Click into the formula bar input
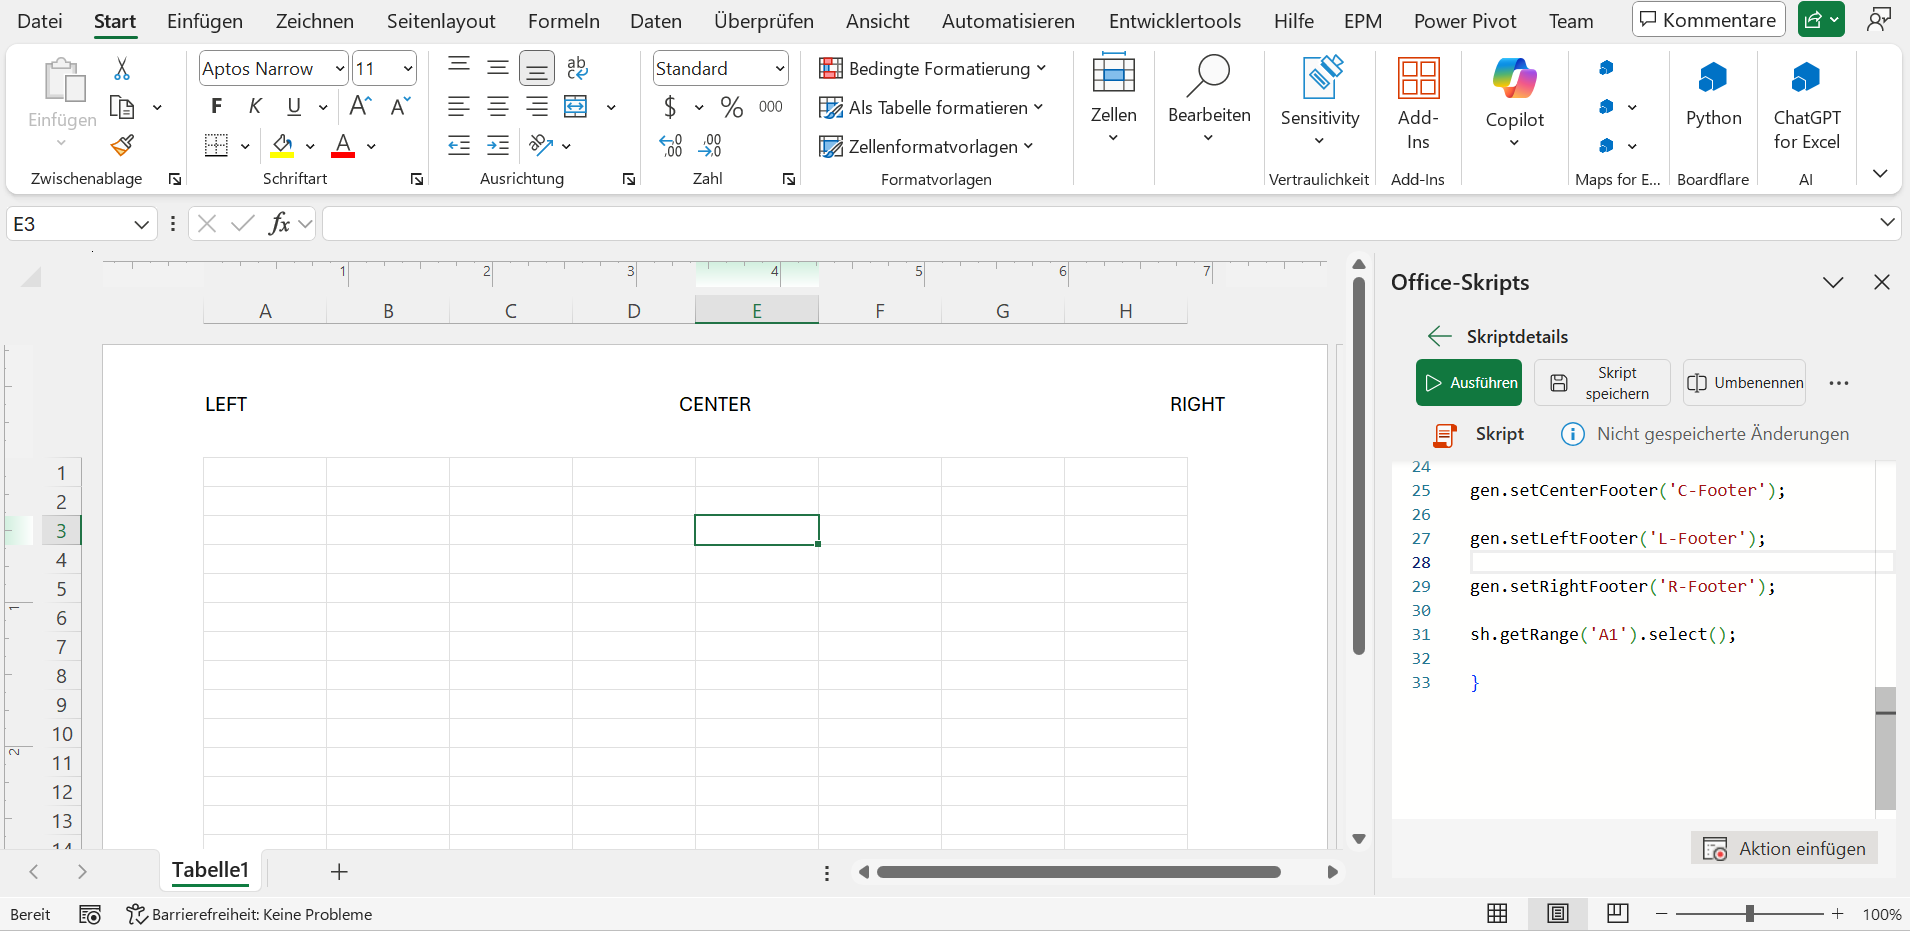1910x931 pixels. click(x=1098, y=224)
